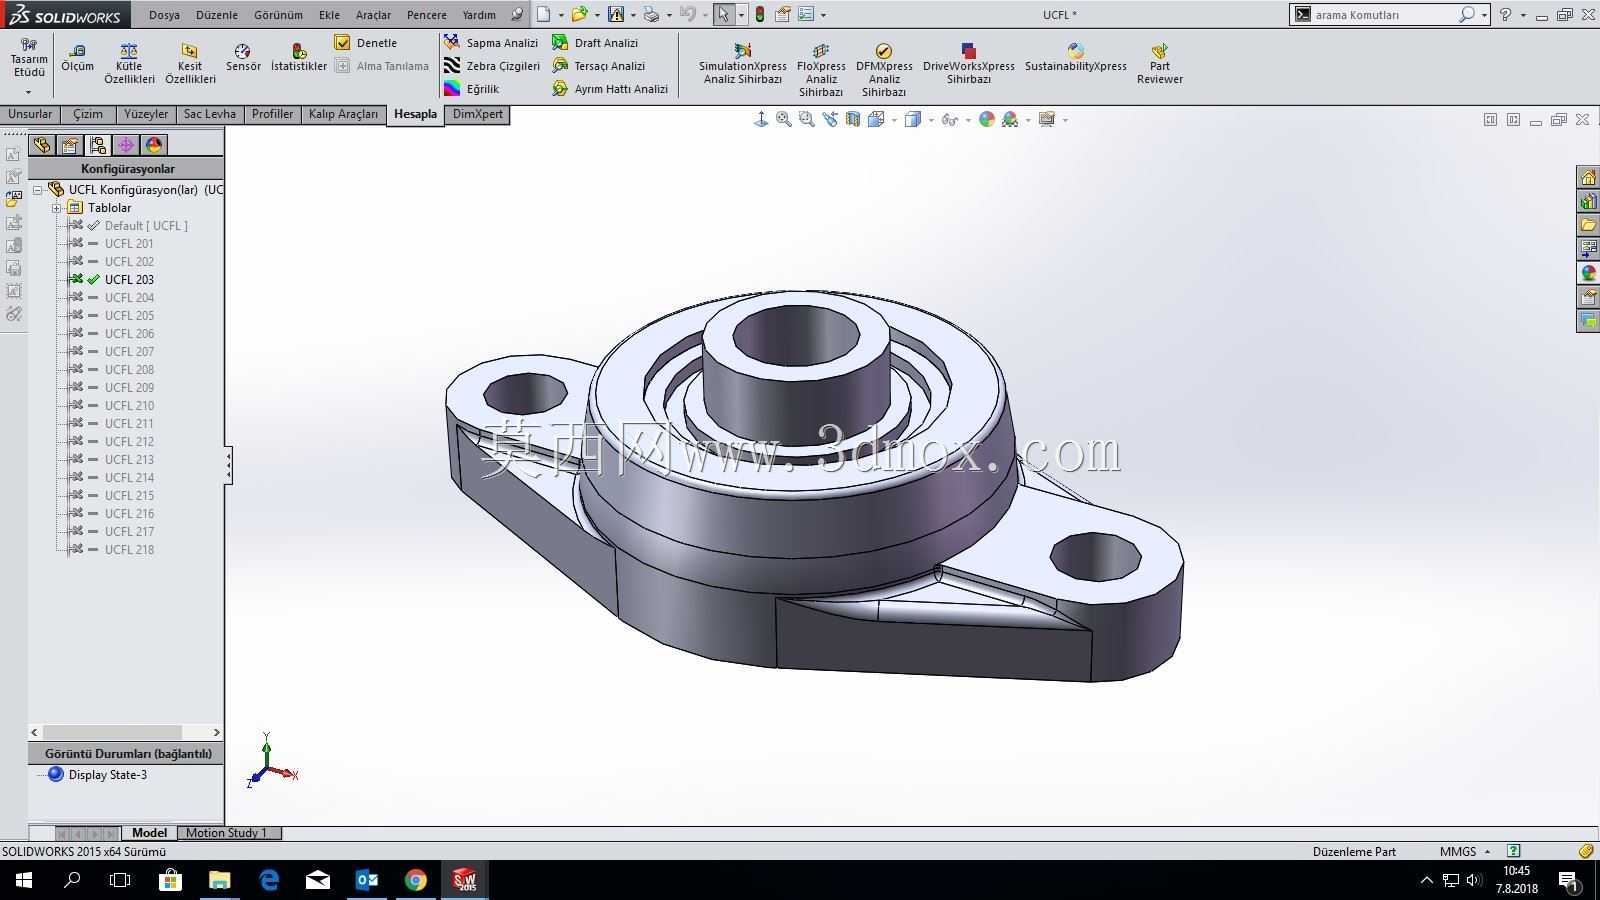Image resolution: width=1600 pixels, height=900 pixels.
Task: Toggle Draft Analizi display
Action: 595,43
